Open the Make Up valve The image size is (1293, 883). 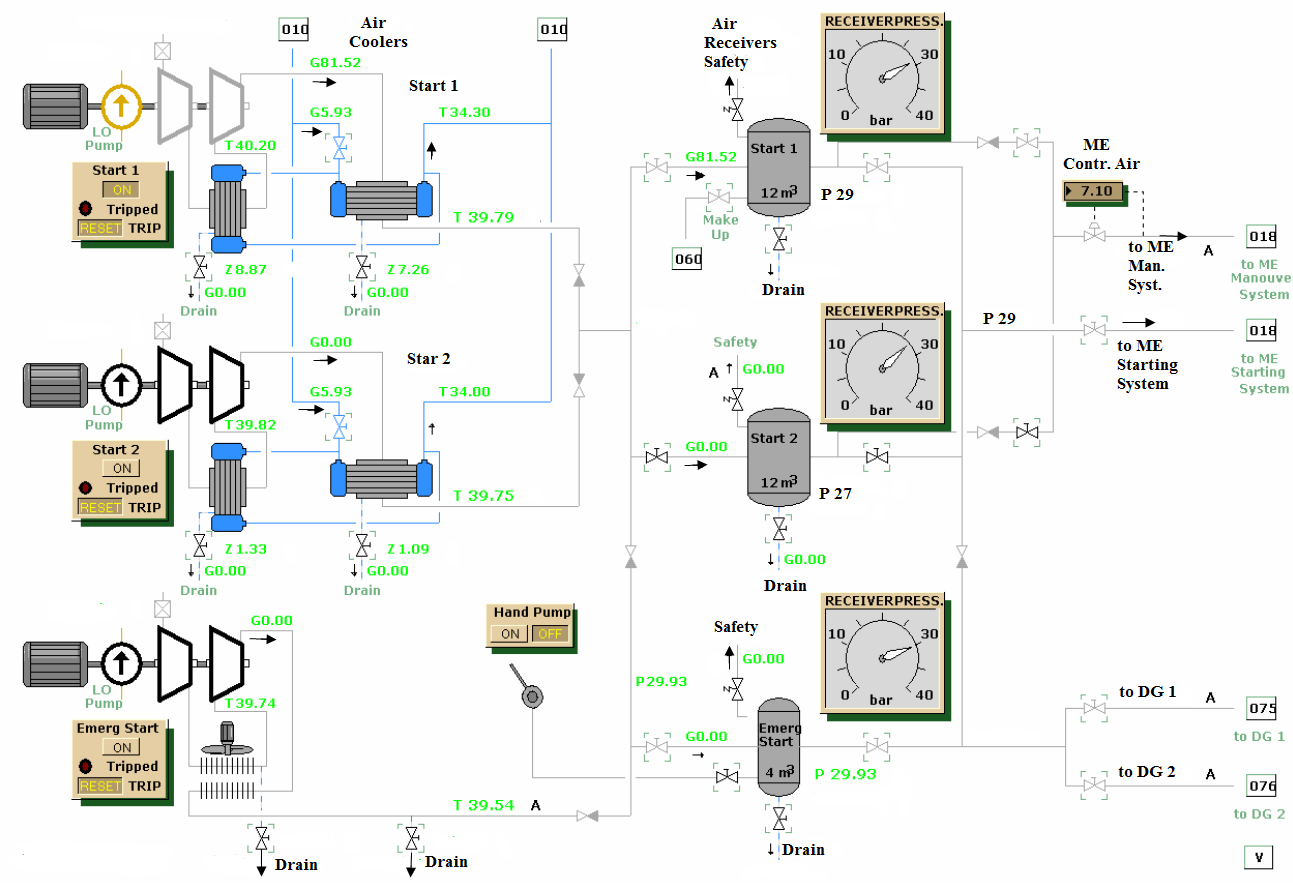(719, 196)
